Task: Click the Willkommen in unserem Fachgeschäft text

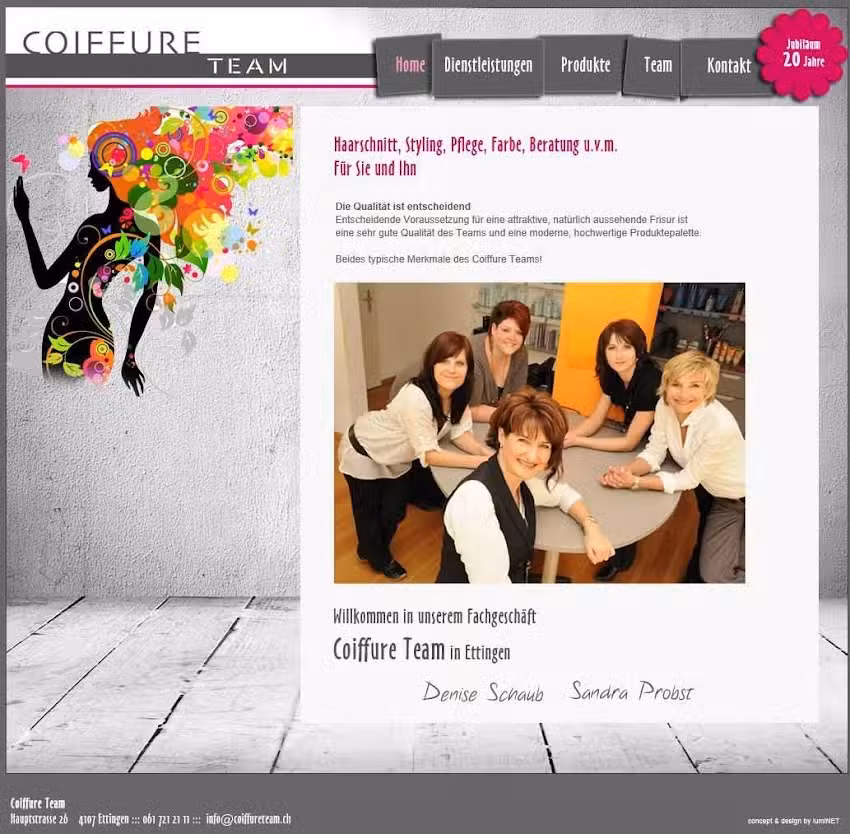Action: [x=433, y=617]
